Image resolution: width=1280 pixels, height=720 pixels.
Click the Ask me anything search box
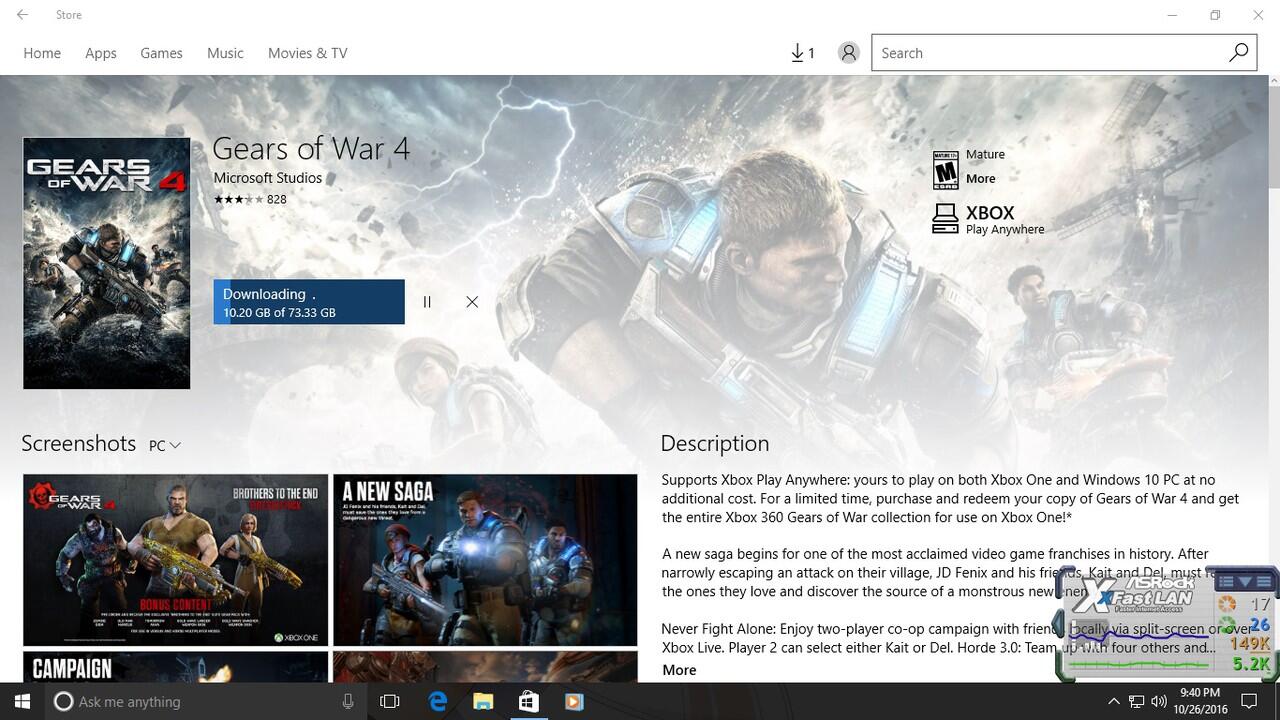tap(207, 701)
